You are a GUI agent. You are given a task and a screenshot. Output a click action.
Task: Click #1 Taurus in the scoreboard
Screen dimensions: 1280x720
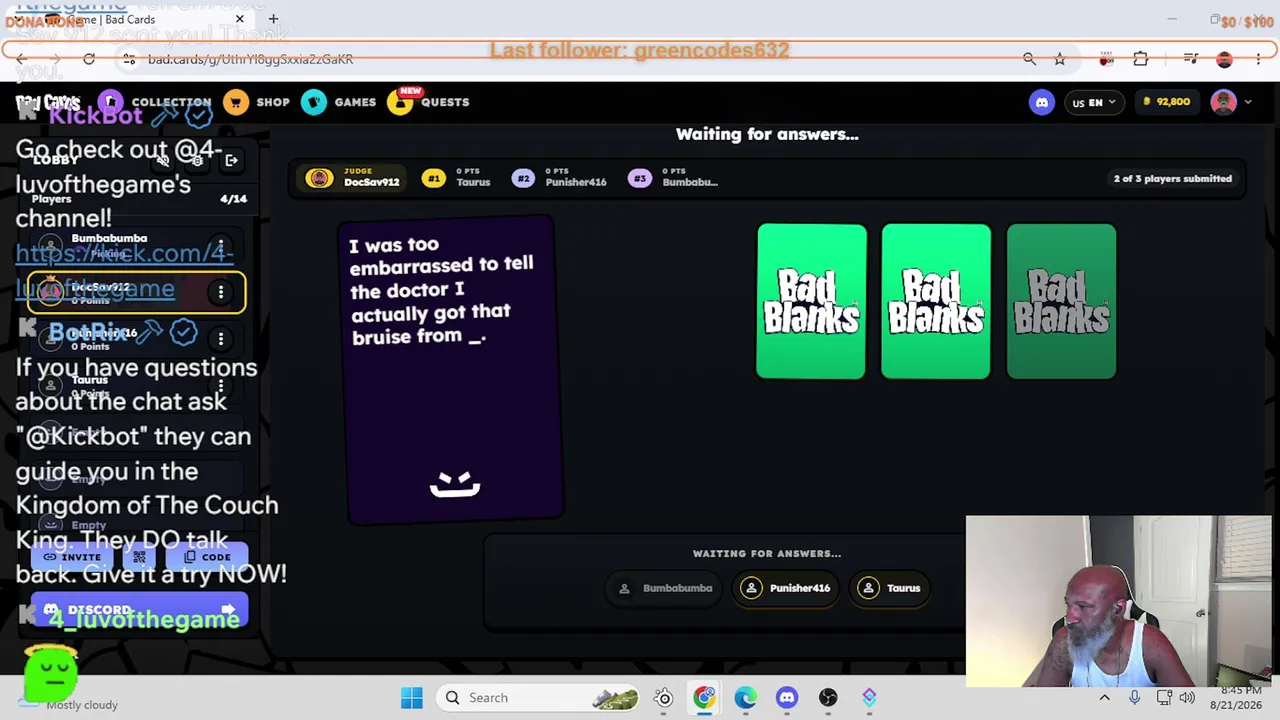[457, 178]
